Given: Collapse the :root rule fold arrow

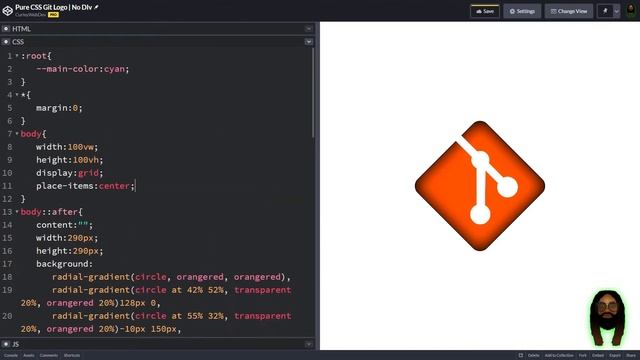Looking at the screenshot, I should point(17,56).
